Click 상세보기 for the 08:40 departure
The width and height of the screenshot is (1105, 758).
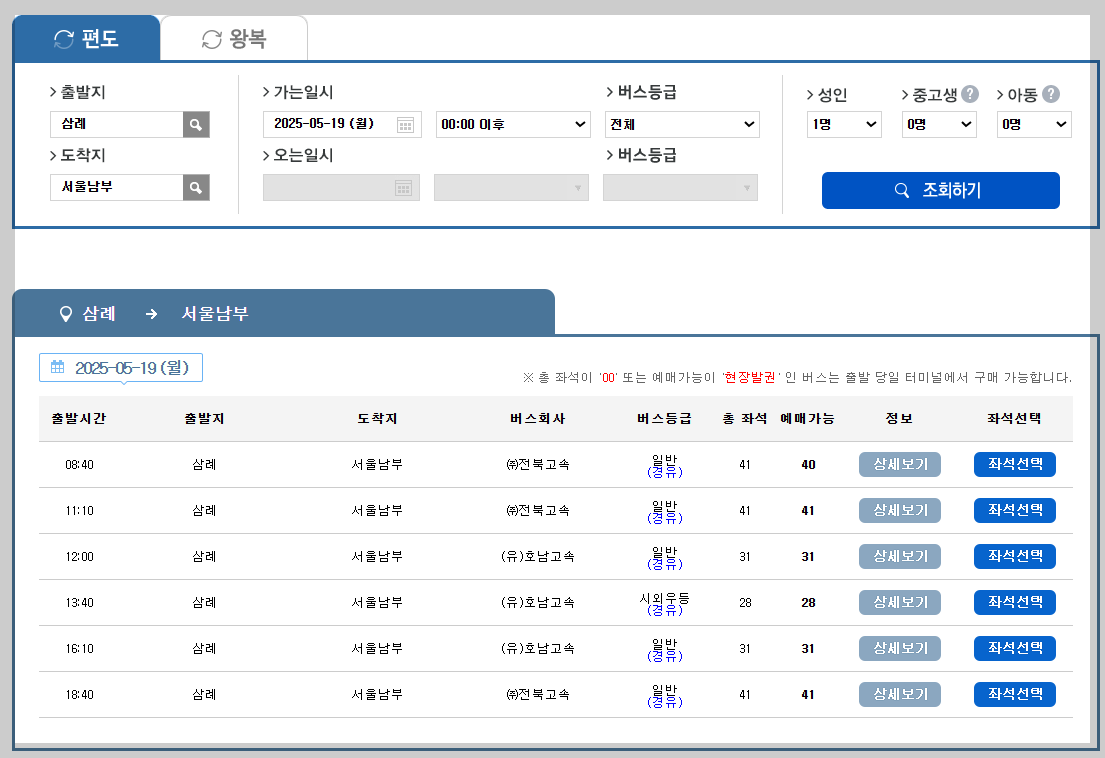click(x=899, y=464)
